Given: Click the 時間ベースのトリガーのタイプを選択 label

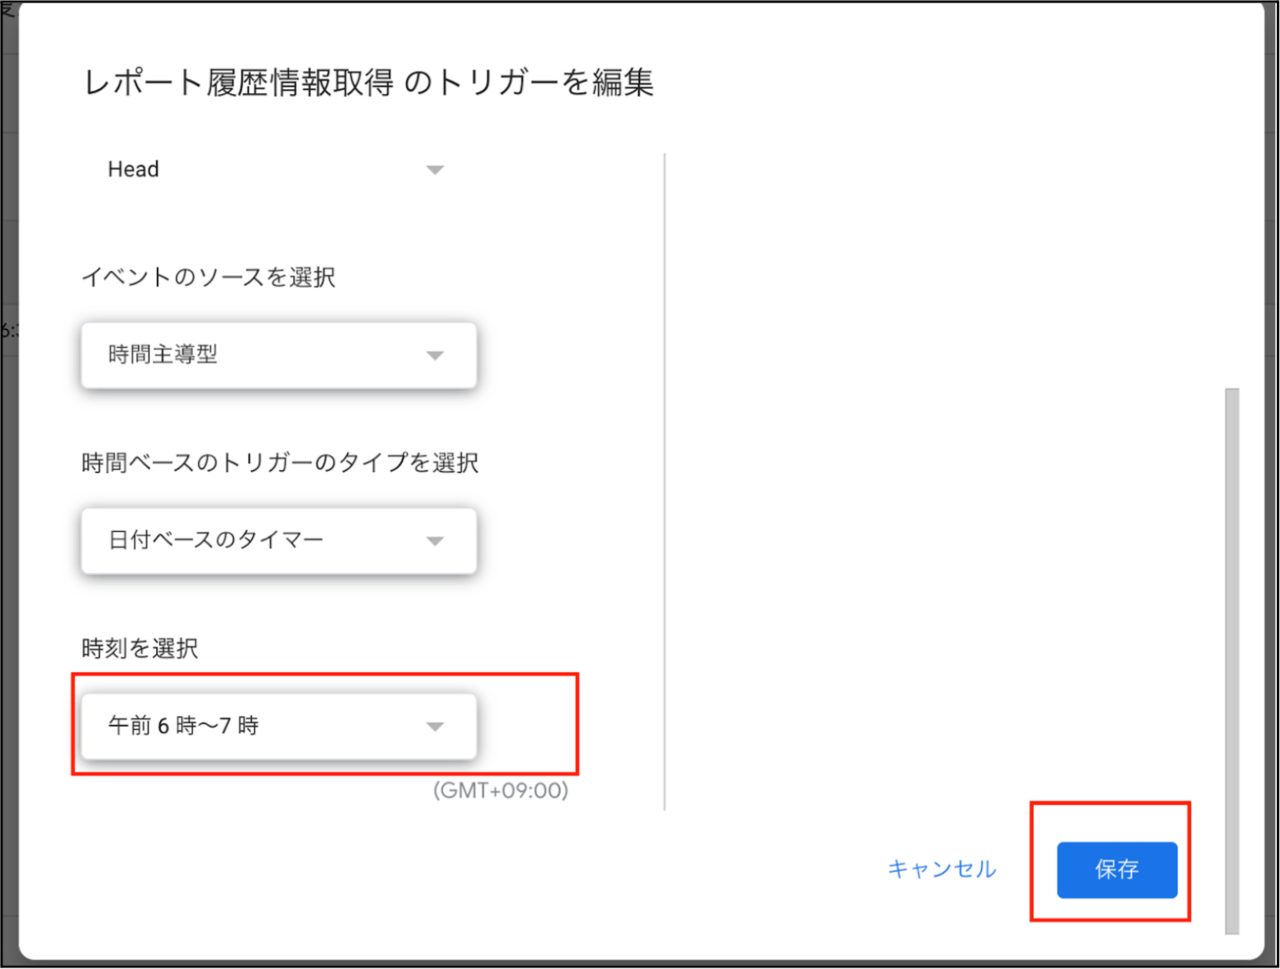Looking at the screenshot, I should [x=280, y=463].
